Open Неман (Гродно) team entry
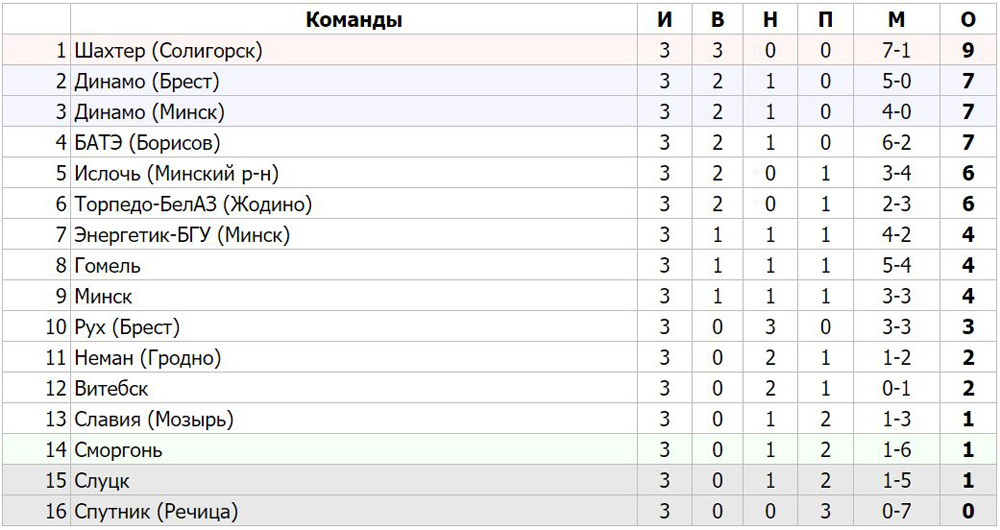The image size is (1000, 530). 147,358
